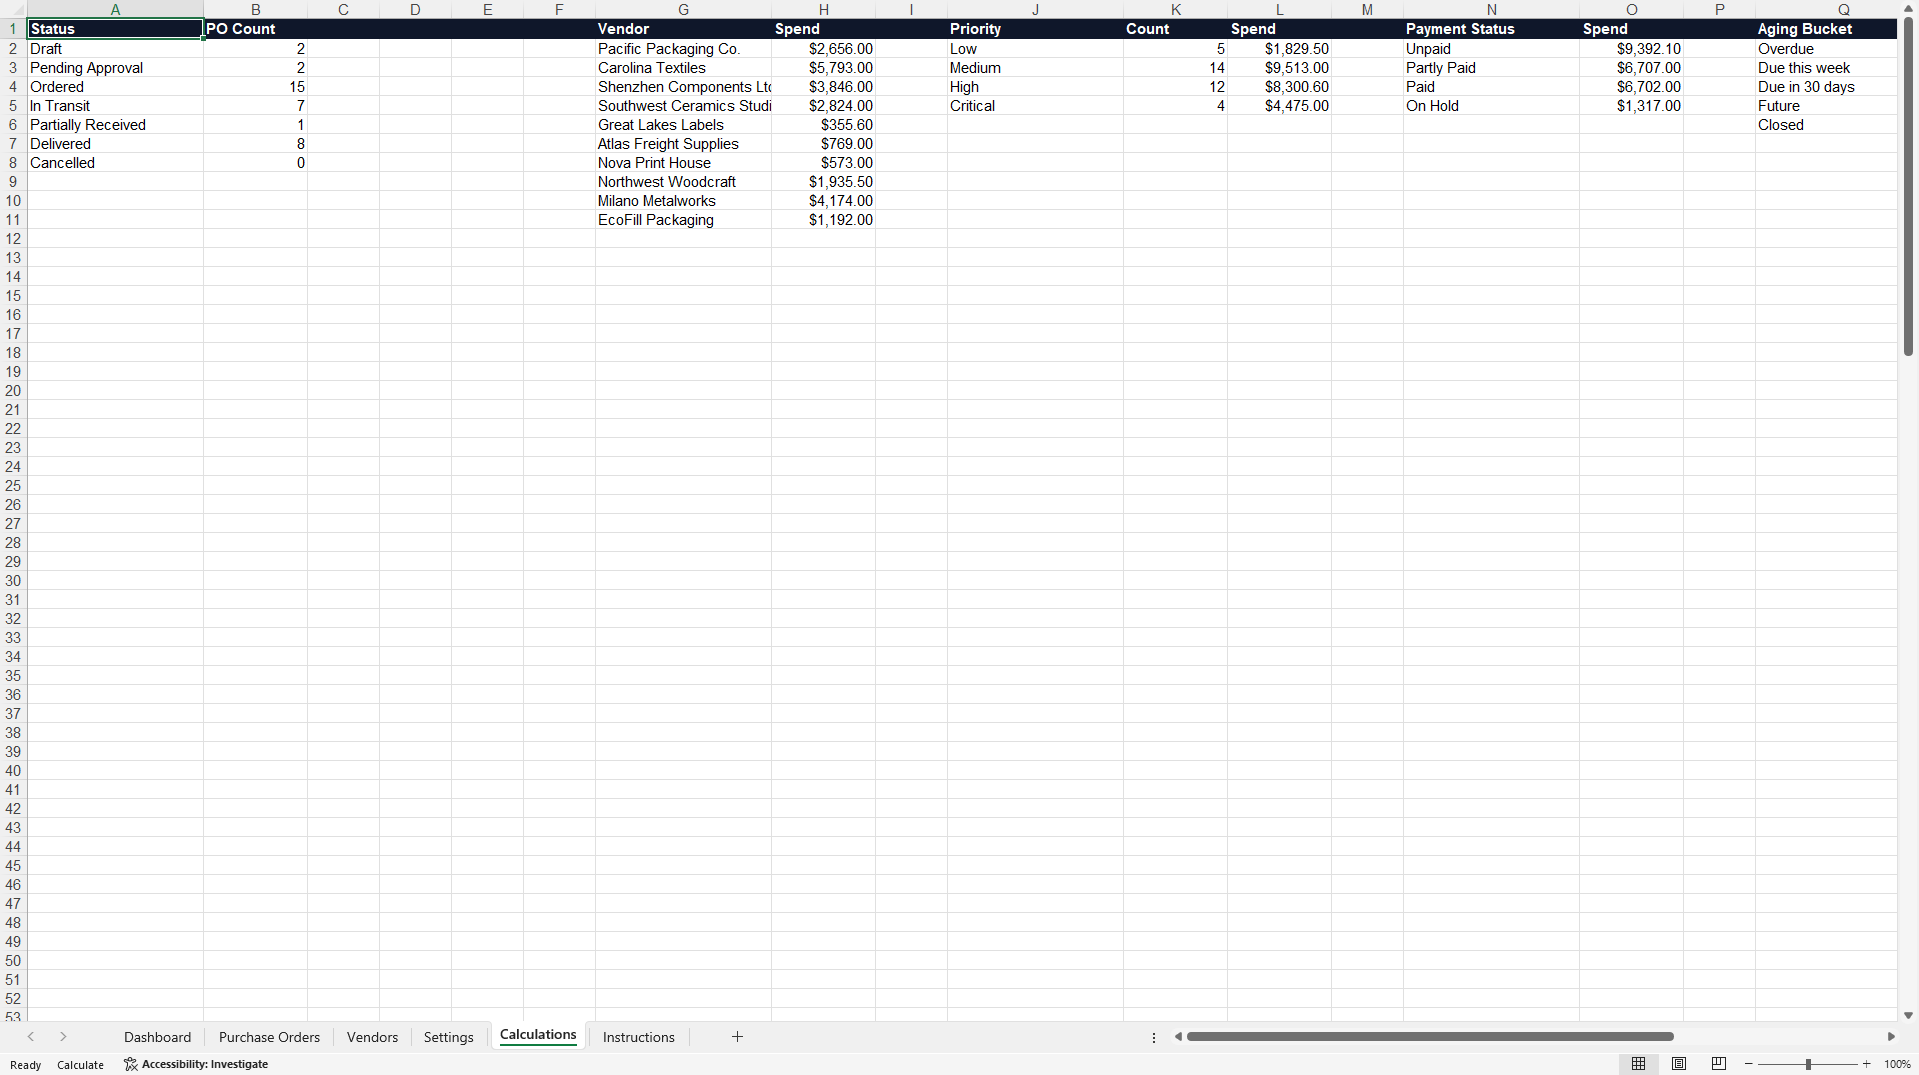
Task: Select row 9 header
Action: (x=13, y=182)
